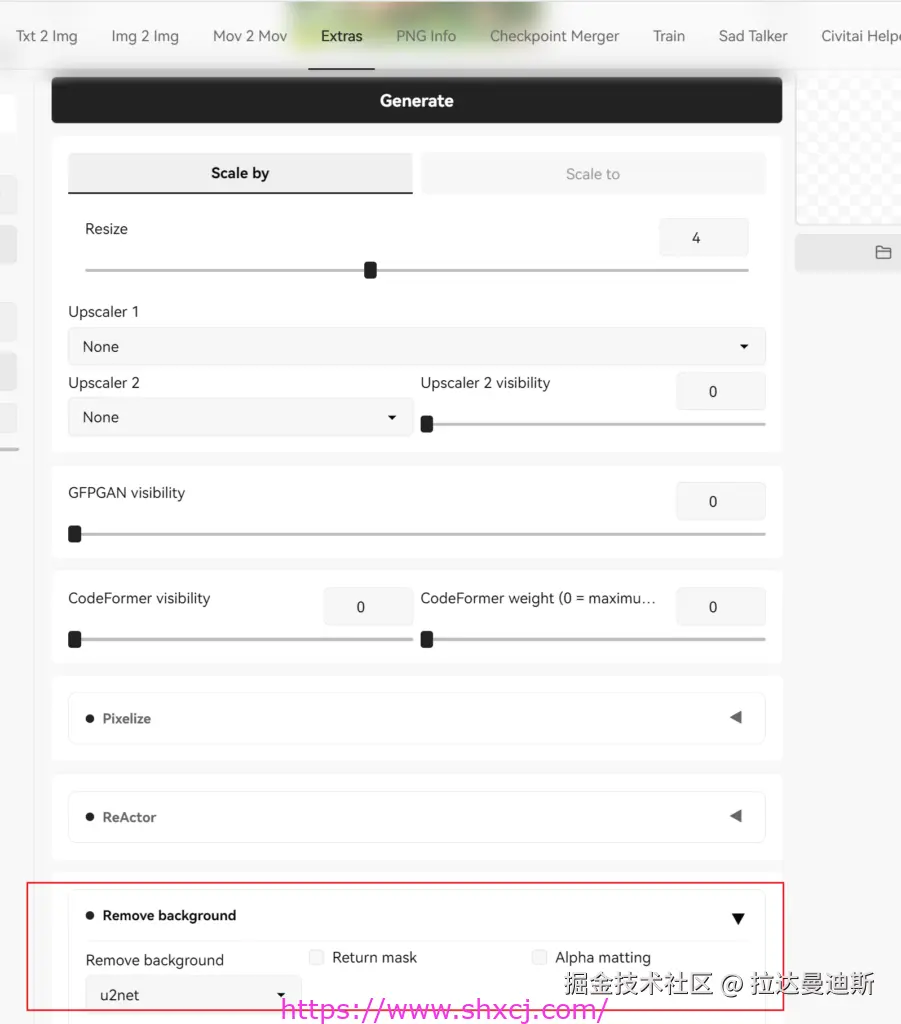This screenshot has height=1024, width=901.
Task: Open the u2net model dropdown
Action: coord(193,995)
